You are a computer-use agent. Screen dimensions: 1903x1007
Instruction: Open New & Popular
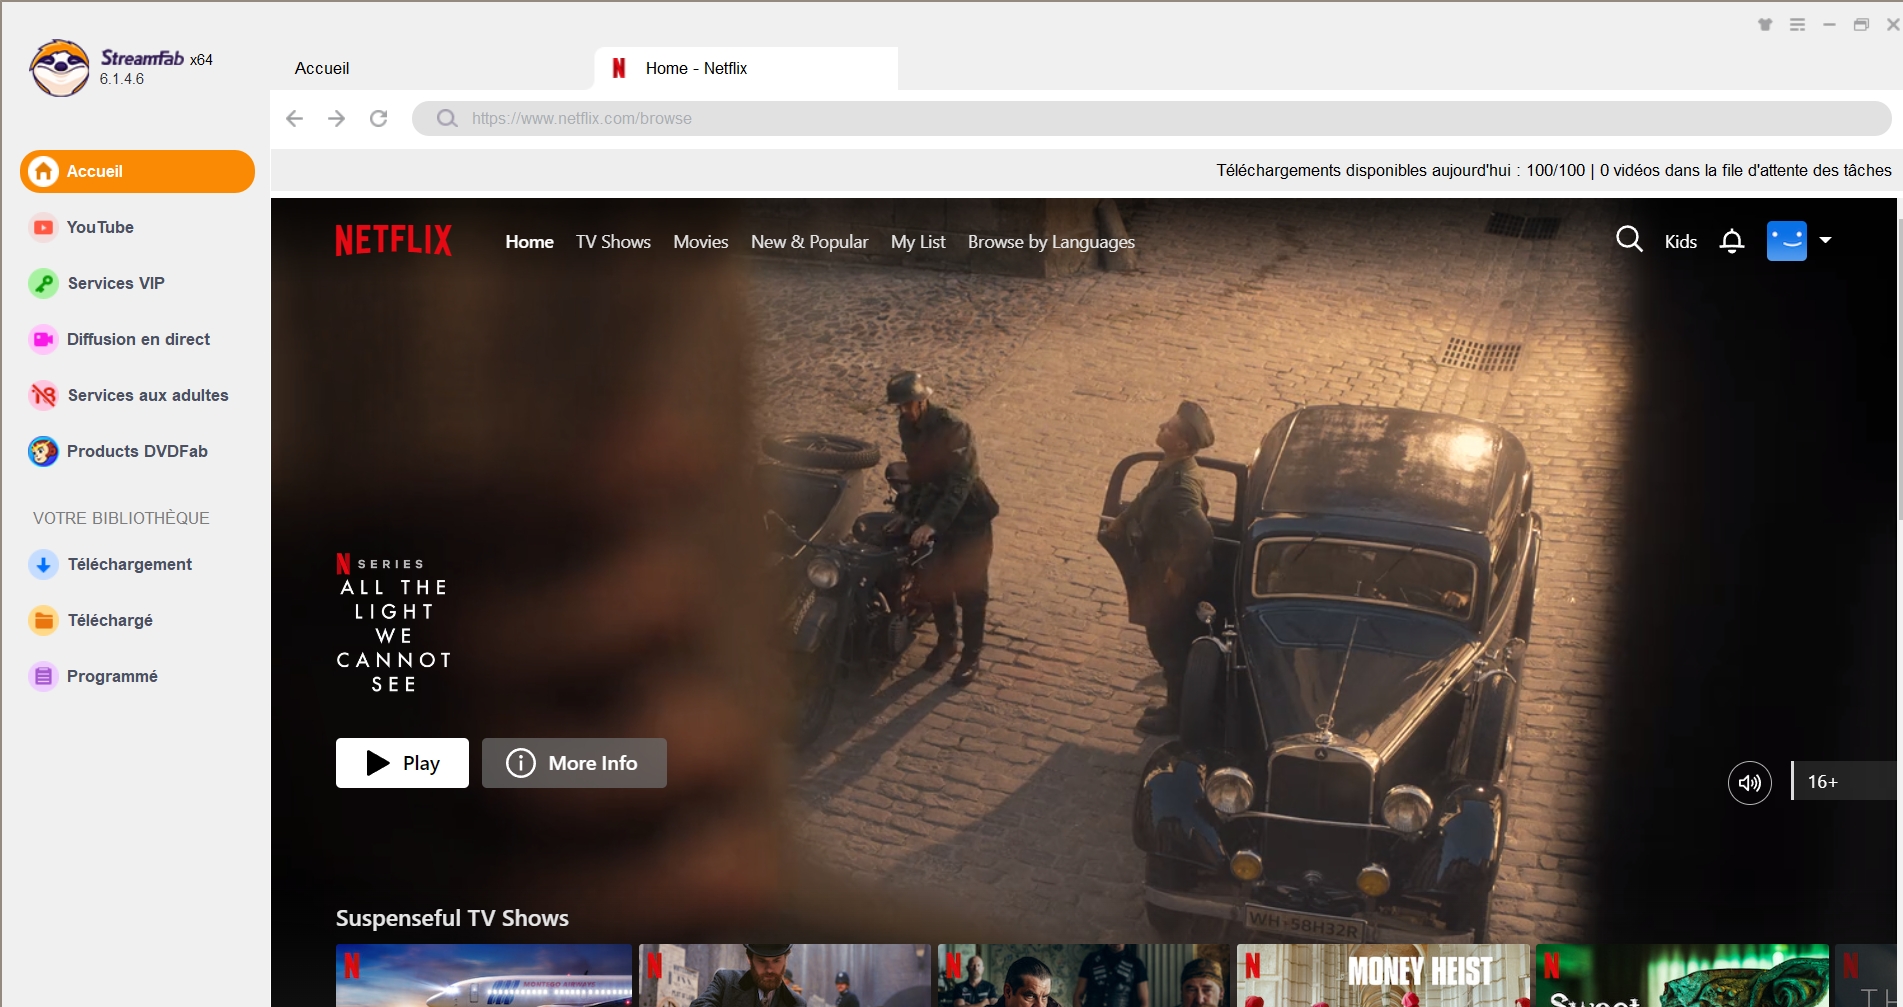809,242
